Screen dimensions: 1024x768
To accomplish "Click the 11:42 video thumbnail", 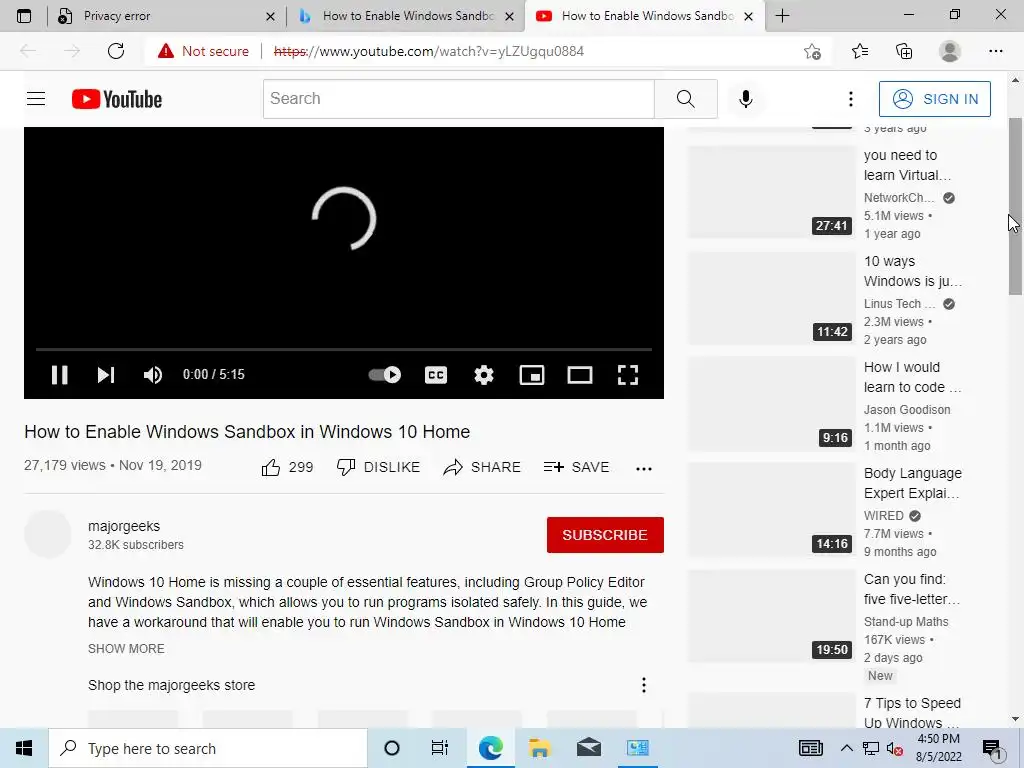I will tap(771, 298).
